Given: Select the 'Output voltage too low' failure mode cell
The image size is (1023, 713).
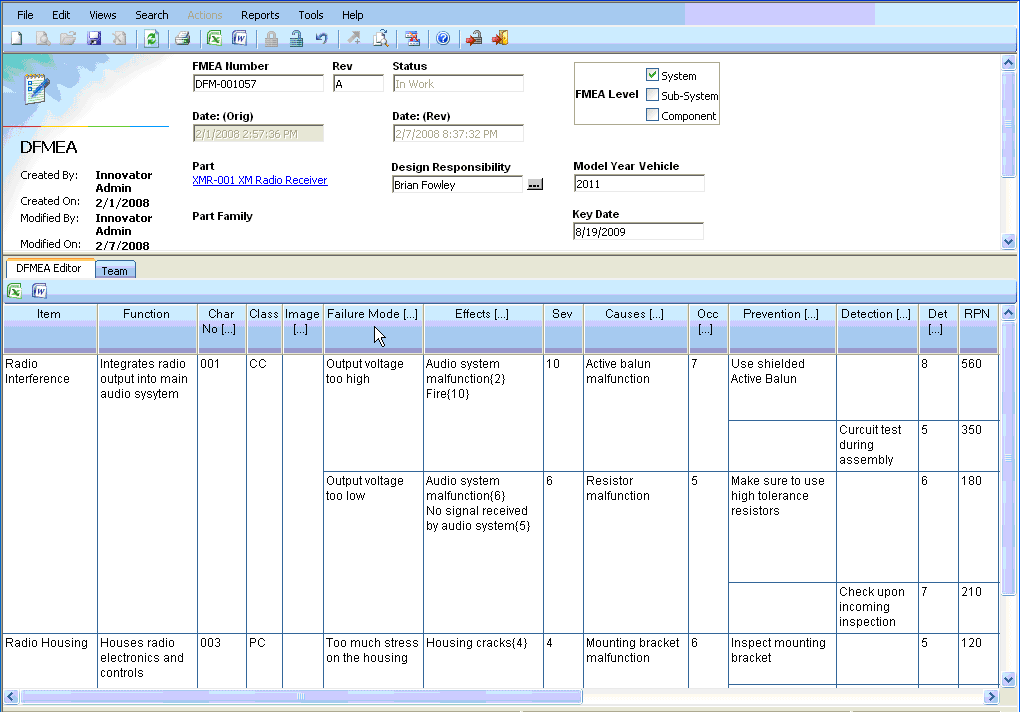Looking at the screenshot, I should pyautogui.click(x=373, y=553).
